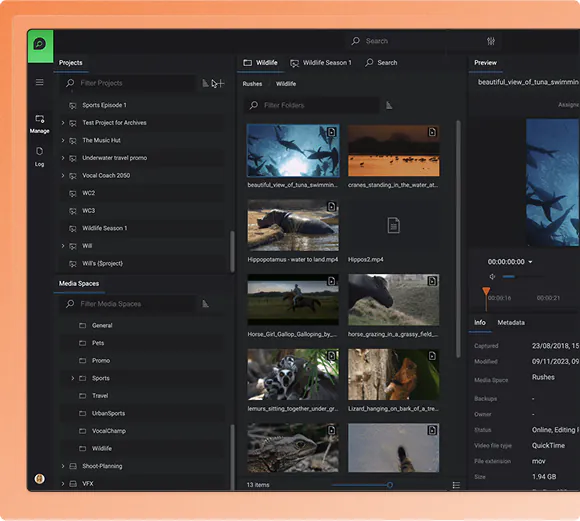
Task: Expand The Music Hut project
Action: tap(63, 140)
